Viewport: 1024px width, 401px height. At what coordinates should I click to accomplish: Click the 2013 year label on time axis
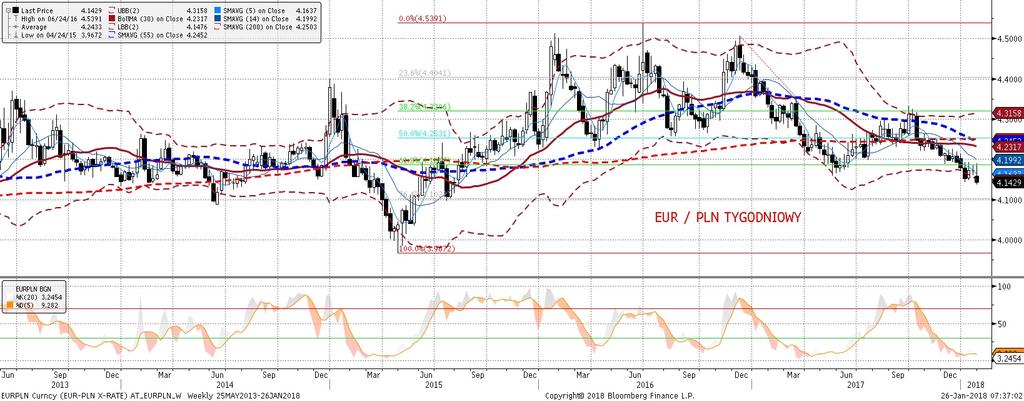[x=60, y=386]
